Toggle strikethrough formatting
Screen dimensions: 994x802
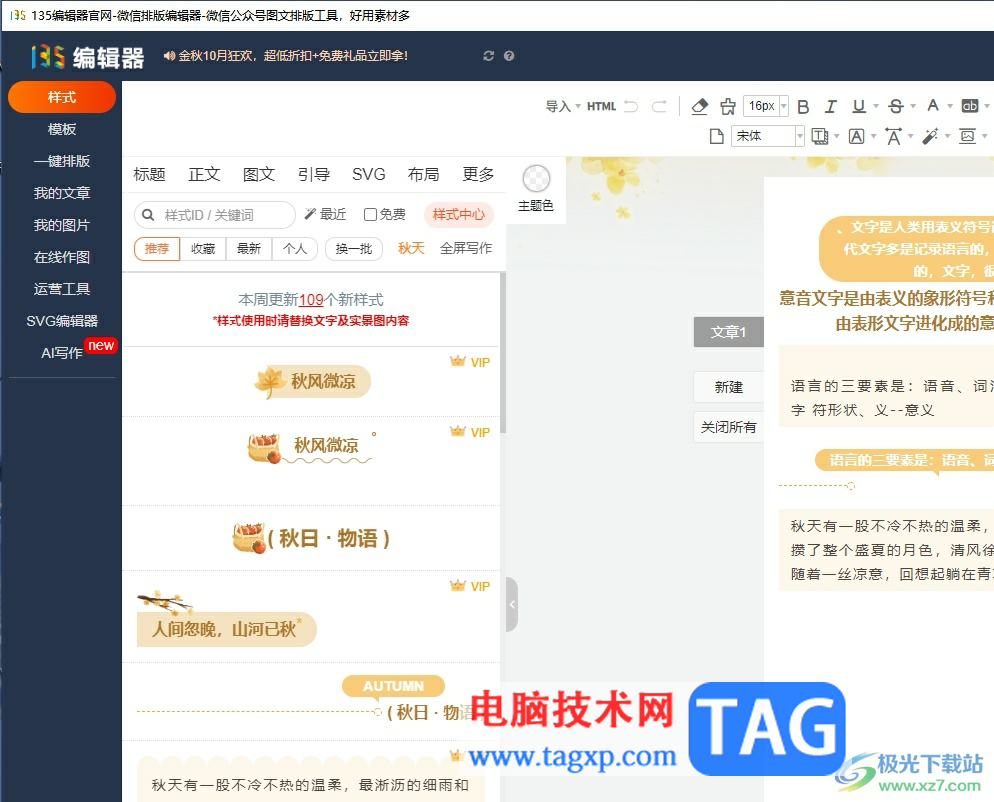coord(896,107)
